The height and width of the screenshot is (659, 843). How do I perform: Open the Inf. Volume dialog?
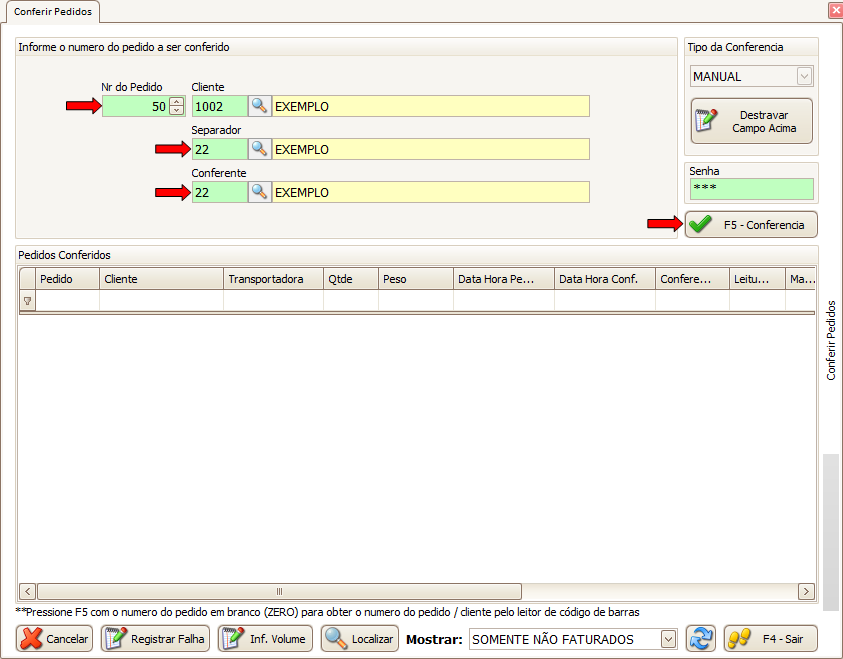[x=265, y=639]
